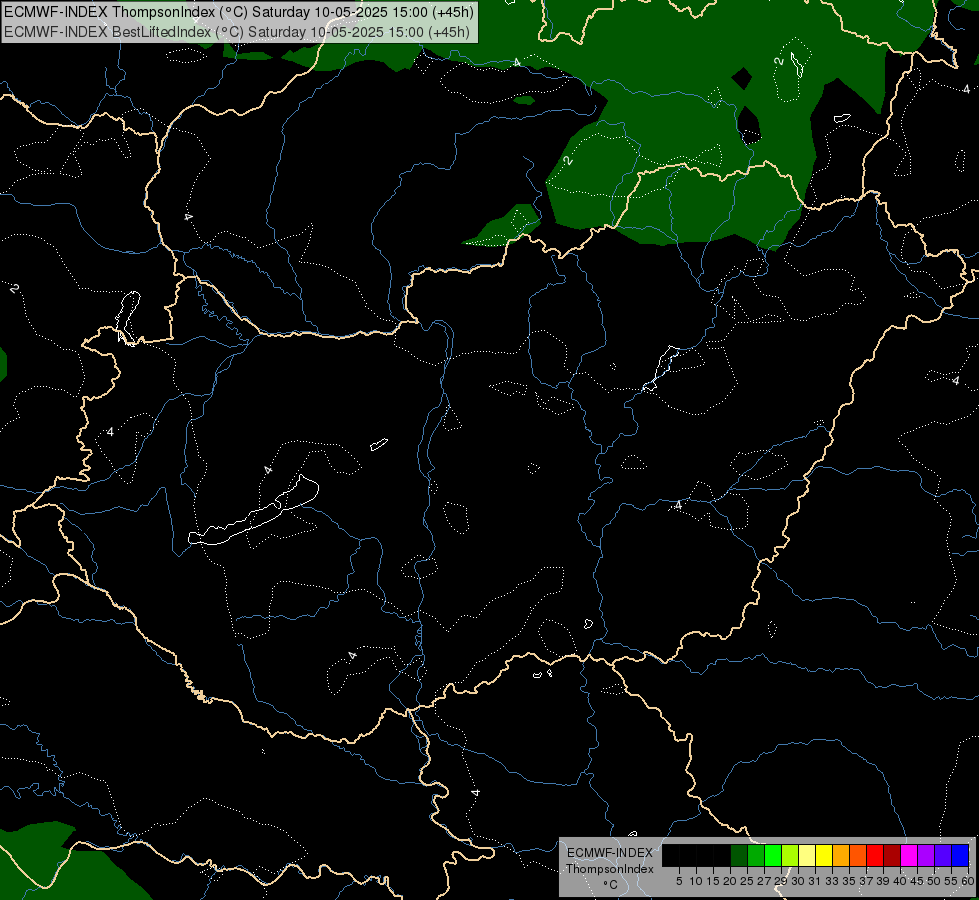Click the dark orange 35–37 legend swatch
This screenshot has height=900, width=979.
point(858,855)
